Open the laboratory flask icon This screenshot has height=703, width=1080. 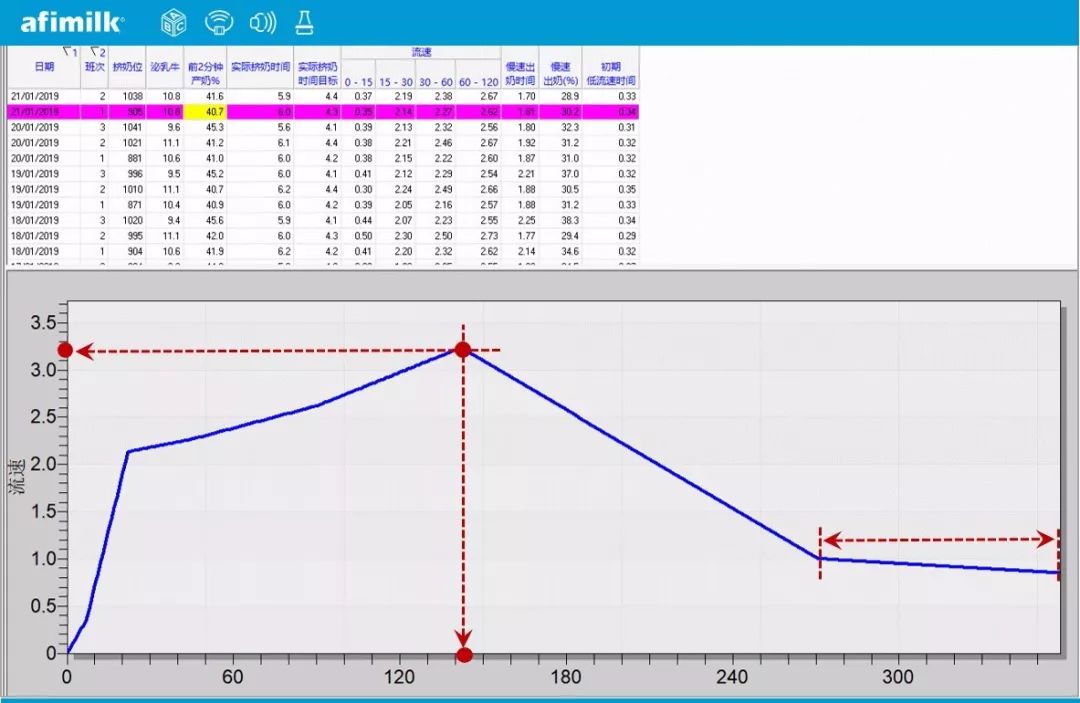(303, 22)
